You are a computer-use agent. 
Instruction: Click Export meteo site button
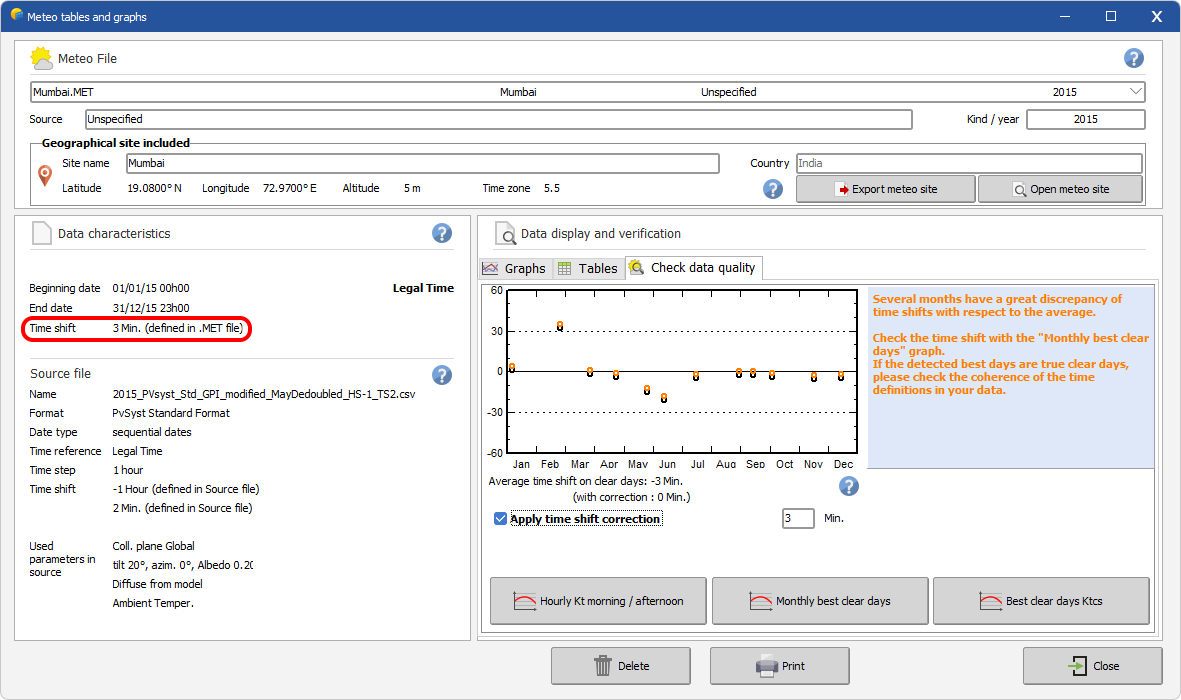pyautogui.click(x=886, y=189)
